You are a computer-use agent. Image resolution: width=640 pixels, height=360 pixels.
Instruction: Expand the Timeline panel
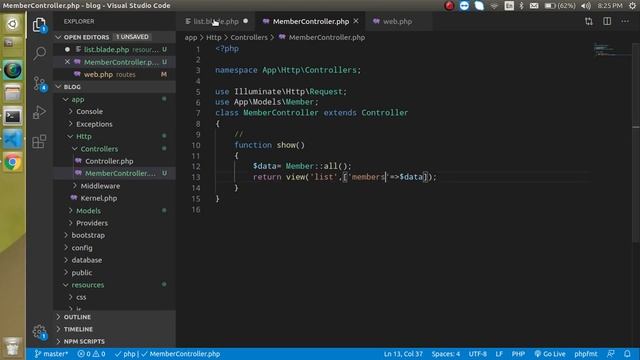115,329
